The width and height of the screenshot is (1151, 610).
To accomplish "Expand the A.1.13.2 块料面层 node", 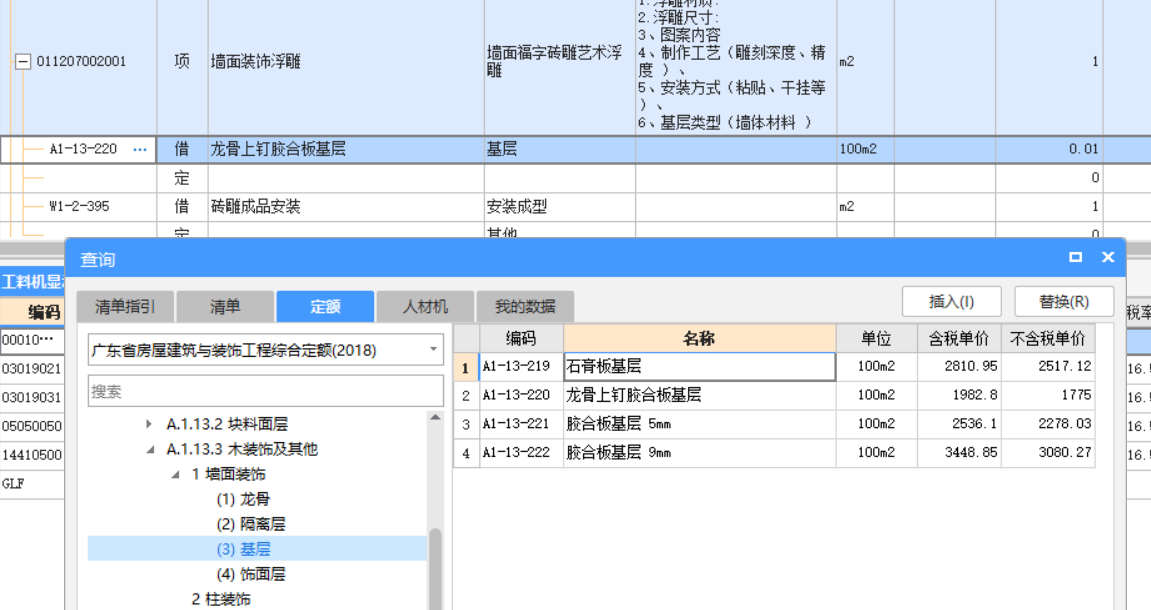I will click(149, 424).
